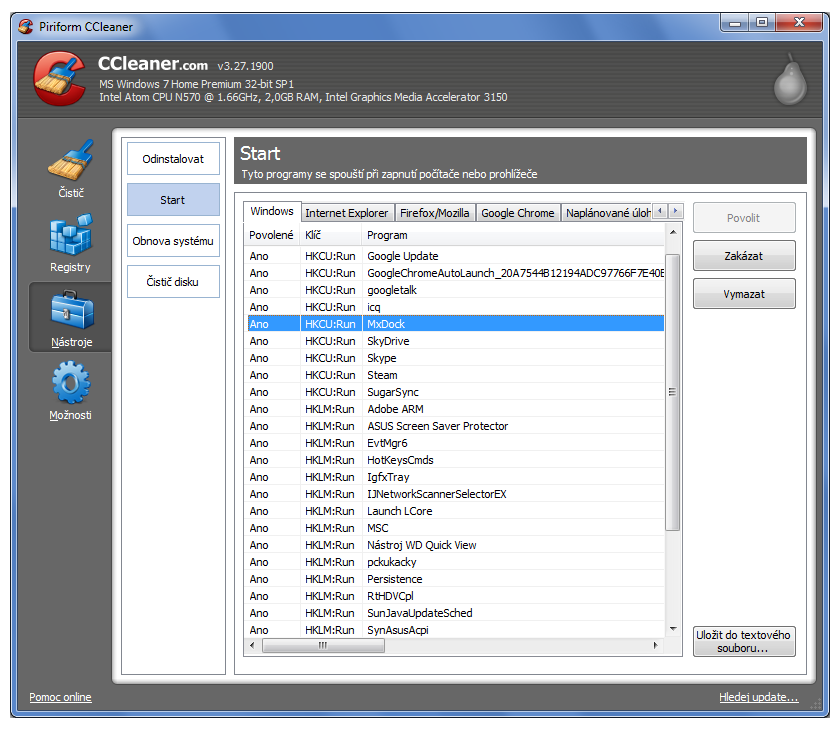Select the SkyDrive entry

point(455,341)
